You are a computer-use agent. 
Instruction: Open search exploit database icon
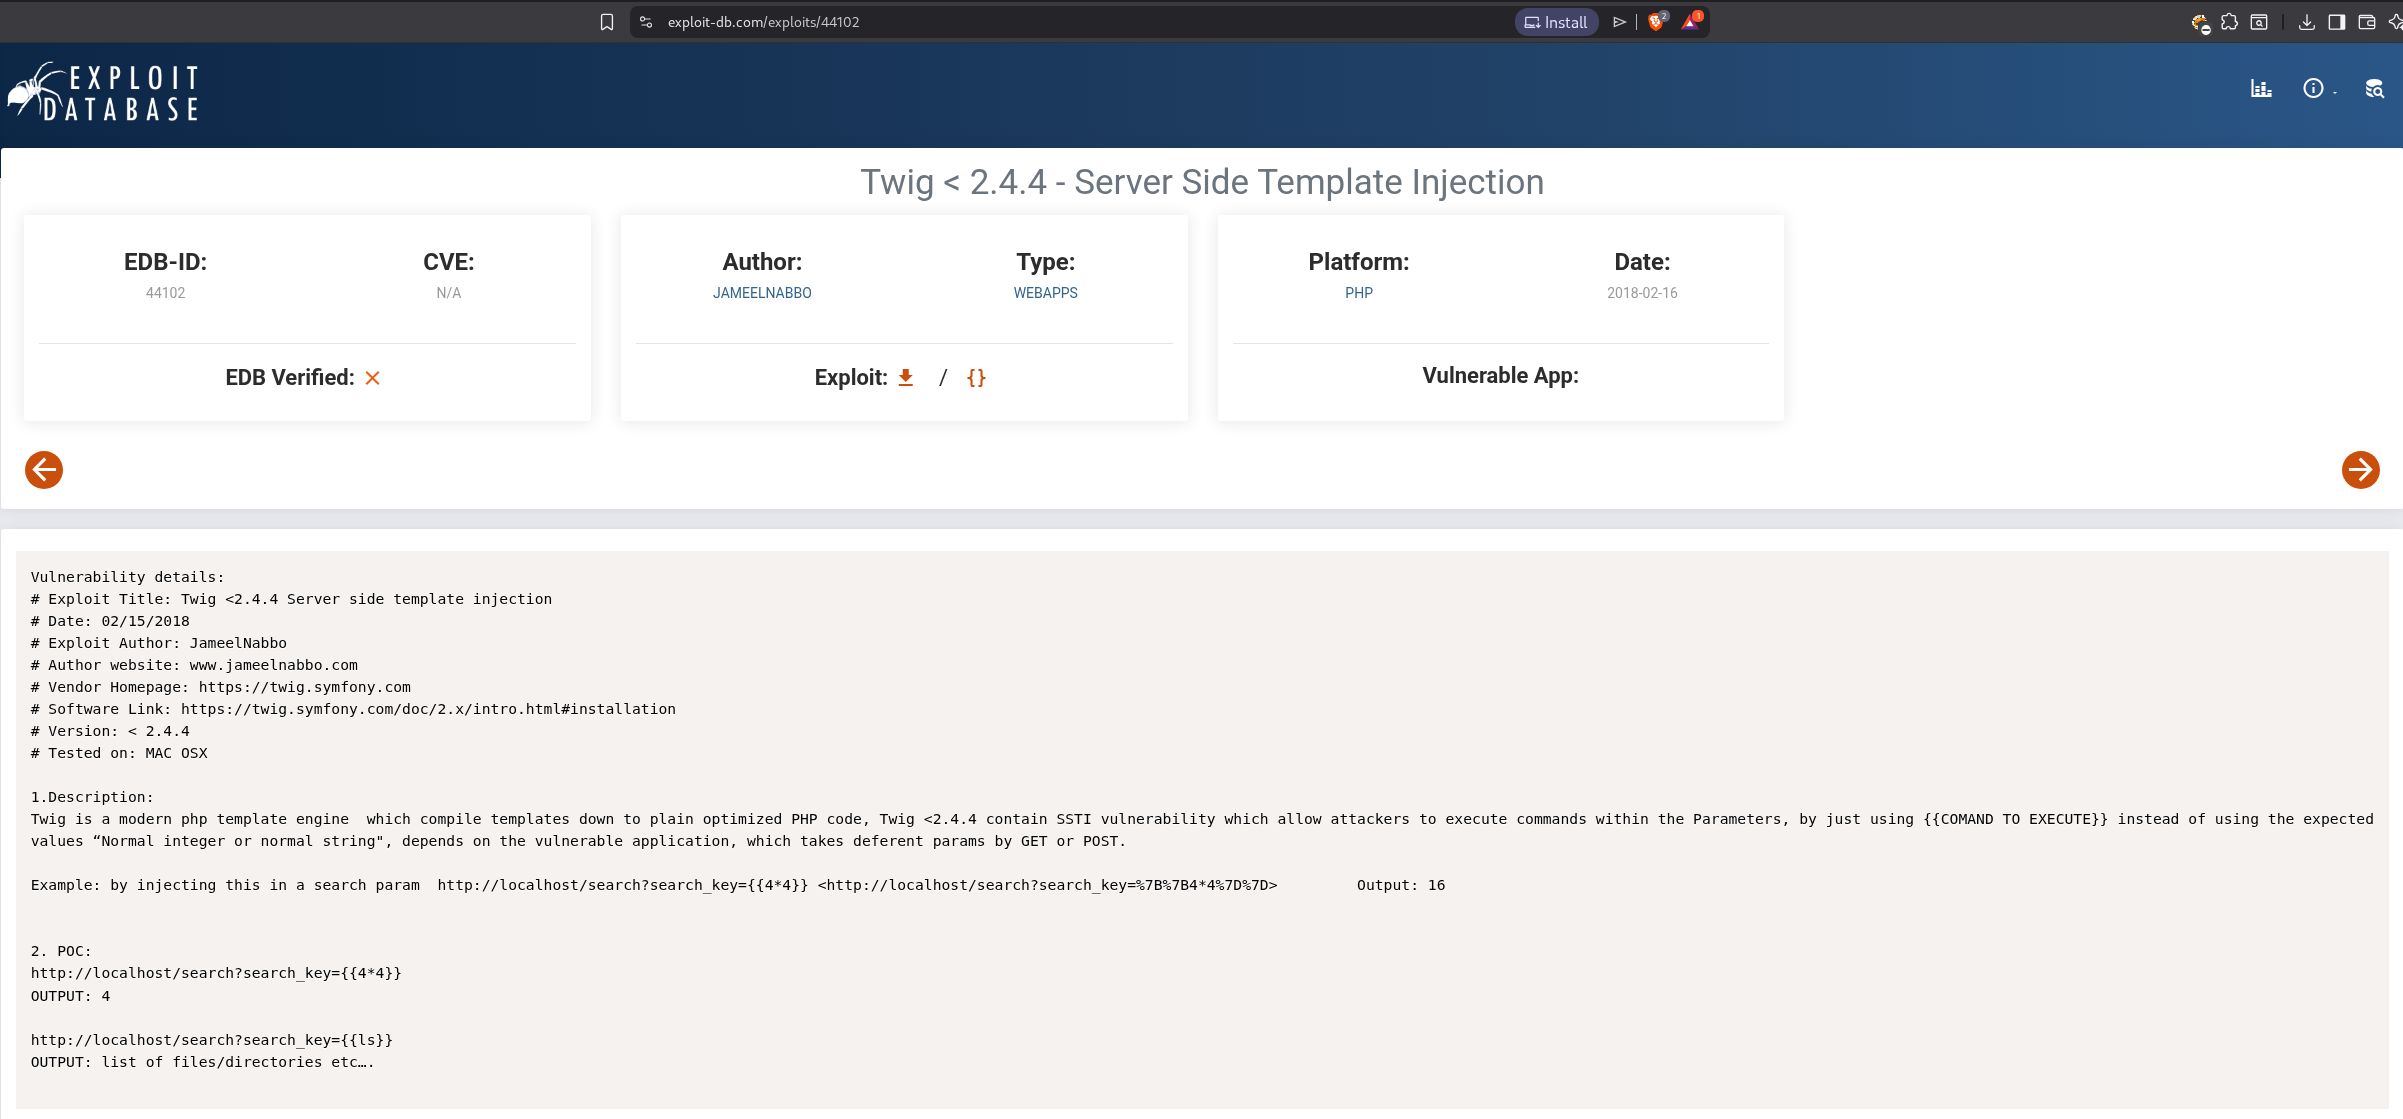pos(2374,89)
